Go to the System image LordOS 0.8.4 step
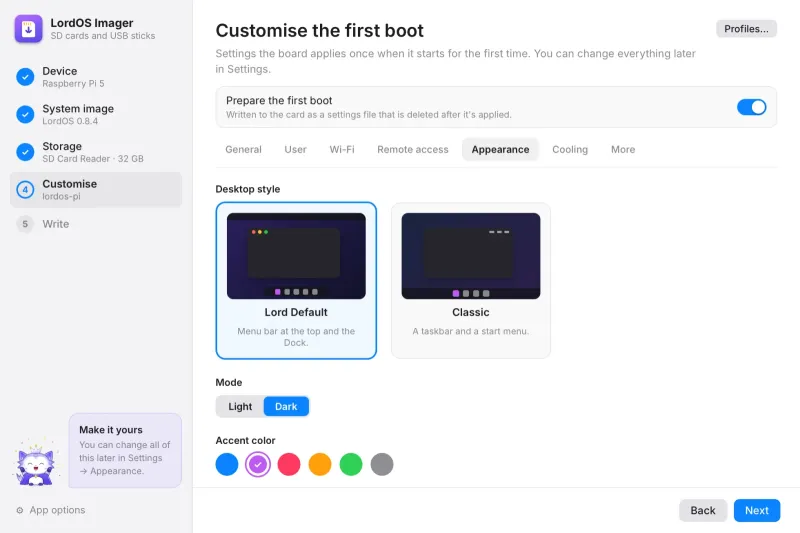Viewport: 800px width, 533px height. [x=96, y=114]
